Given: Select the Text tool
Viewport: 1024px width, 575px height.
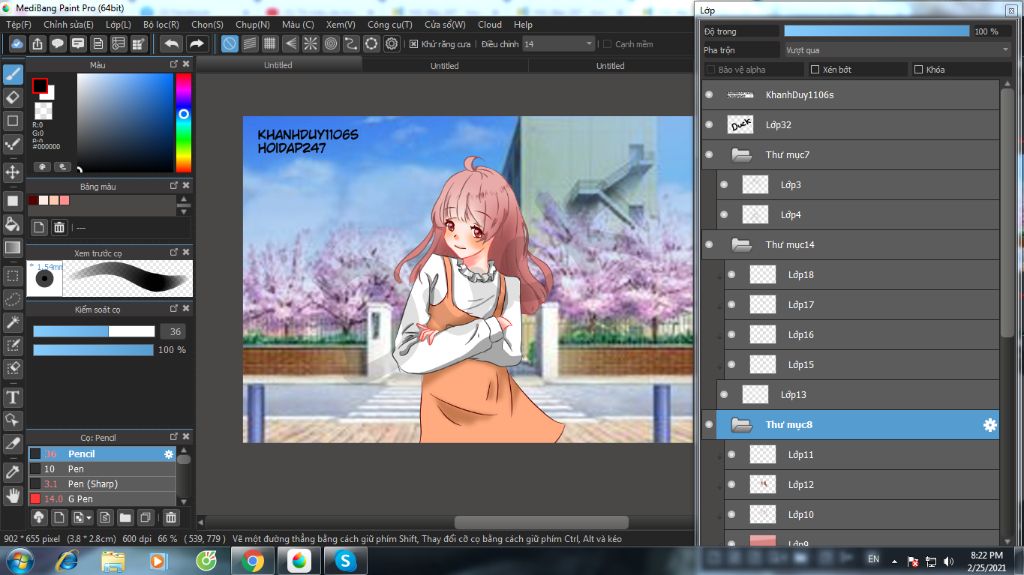Looking at the screenshot, I should tap(12, 397).
